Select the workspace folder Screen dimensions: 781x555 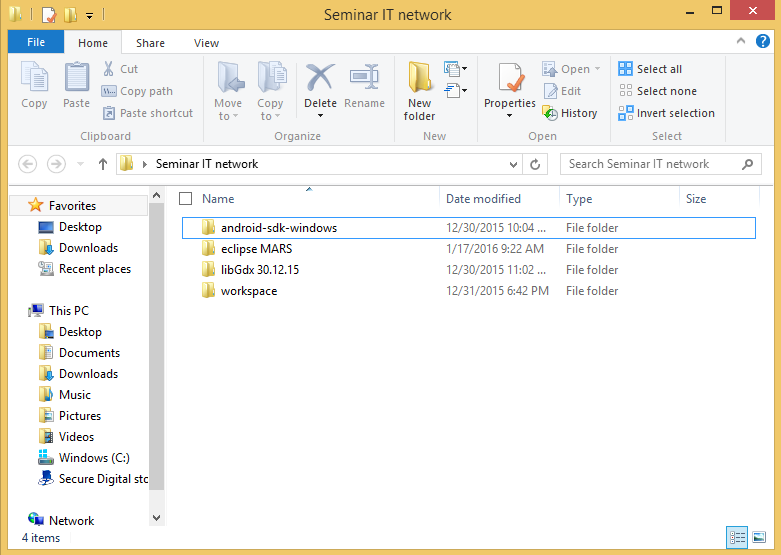469,290
